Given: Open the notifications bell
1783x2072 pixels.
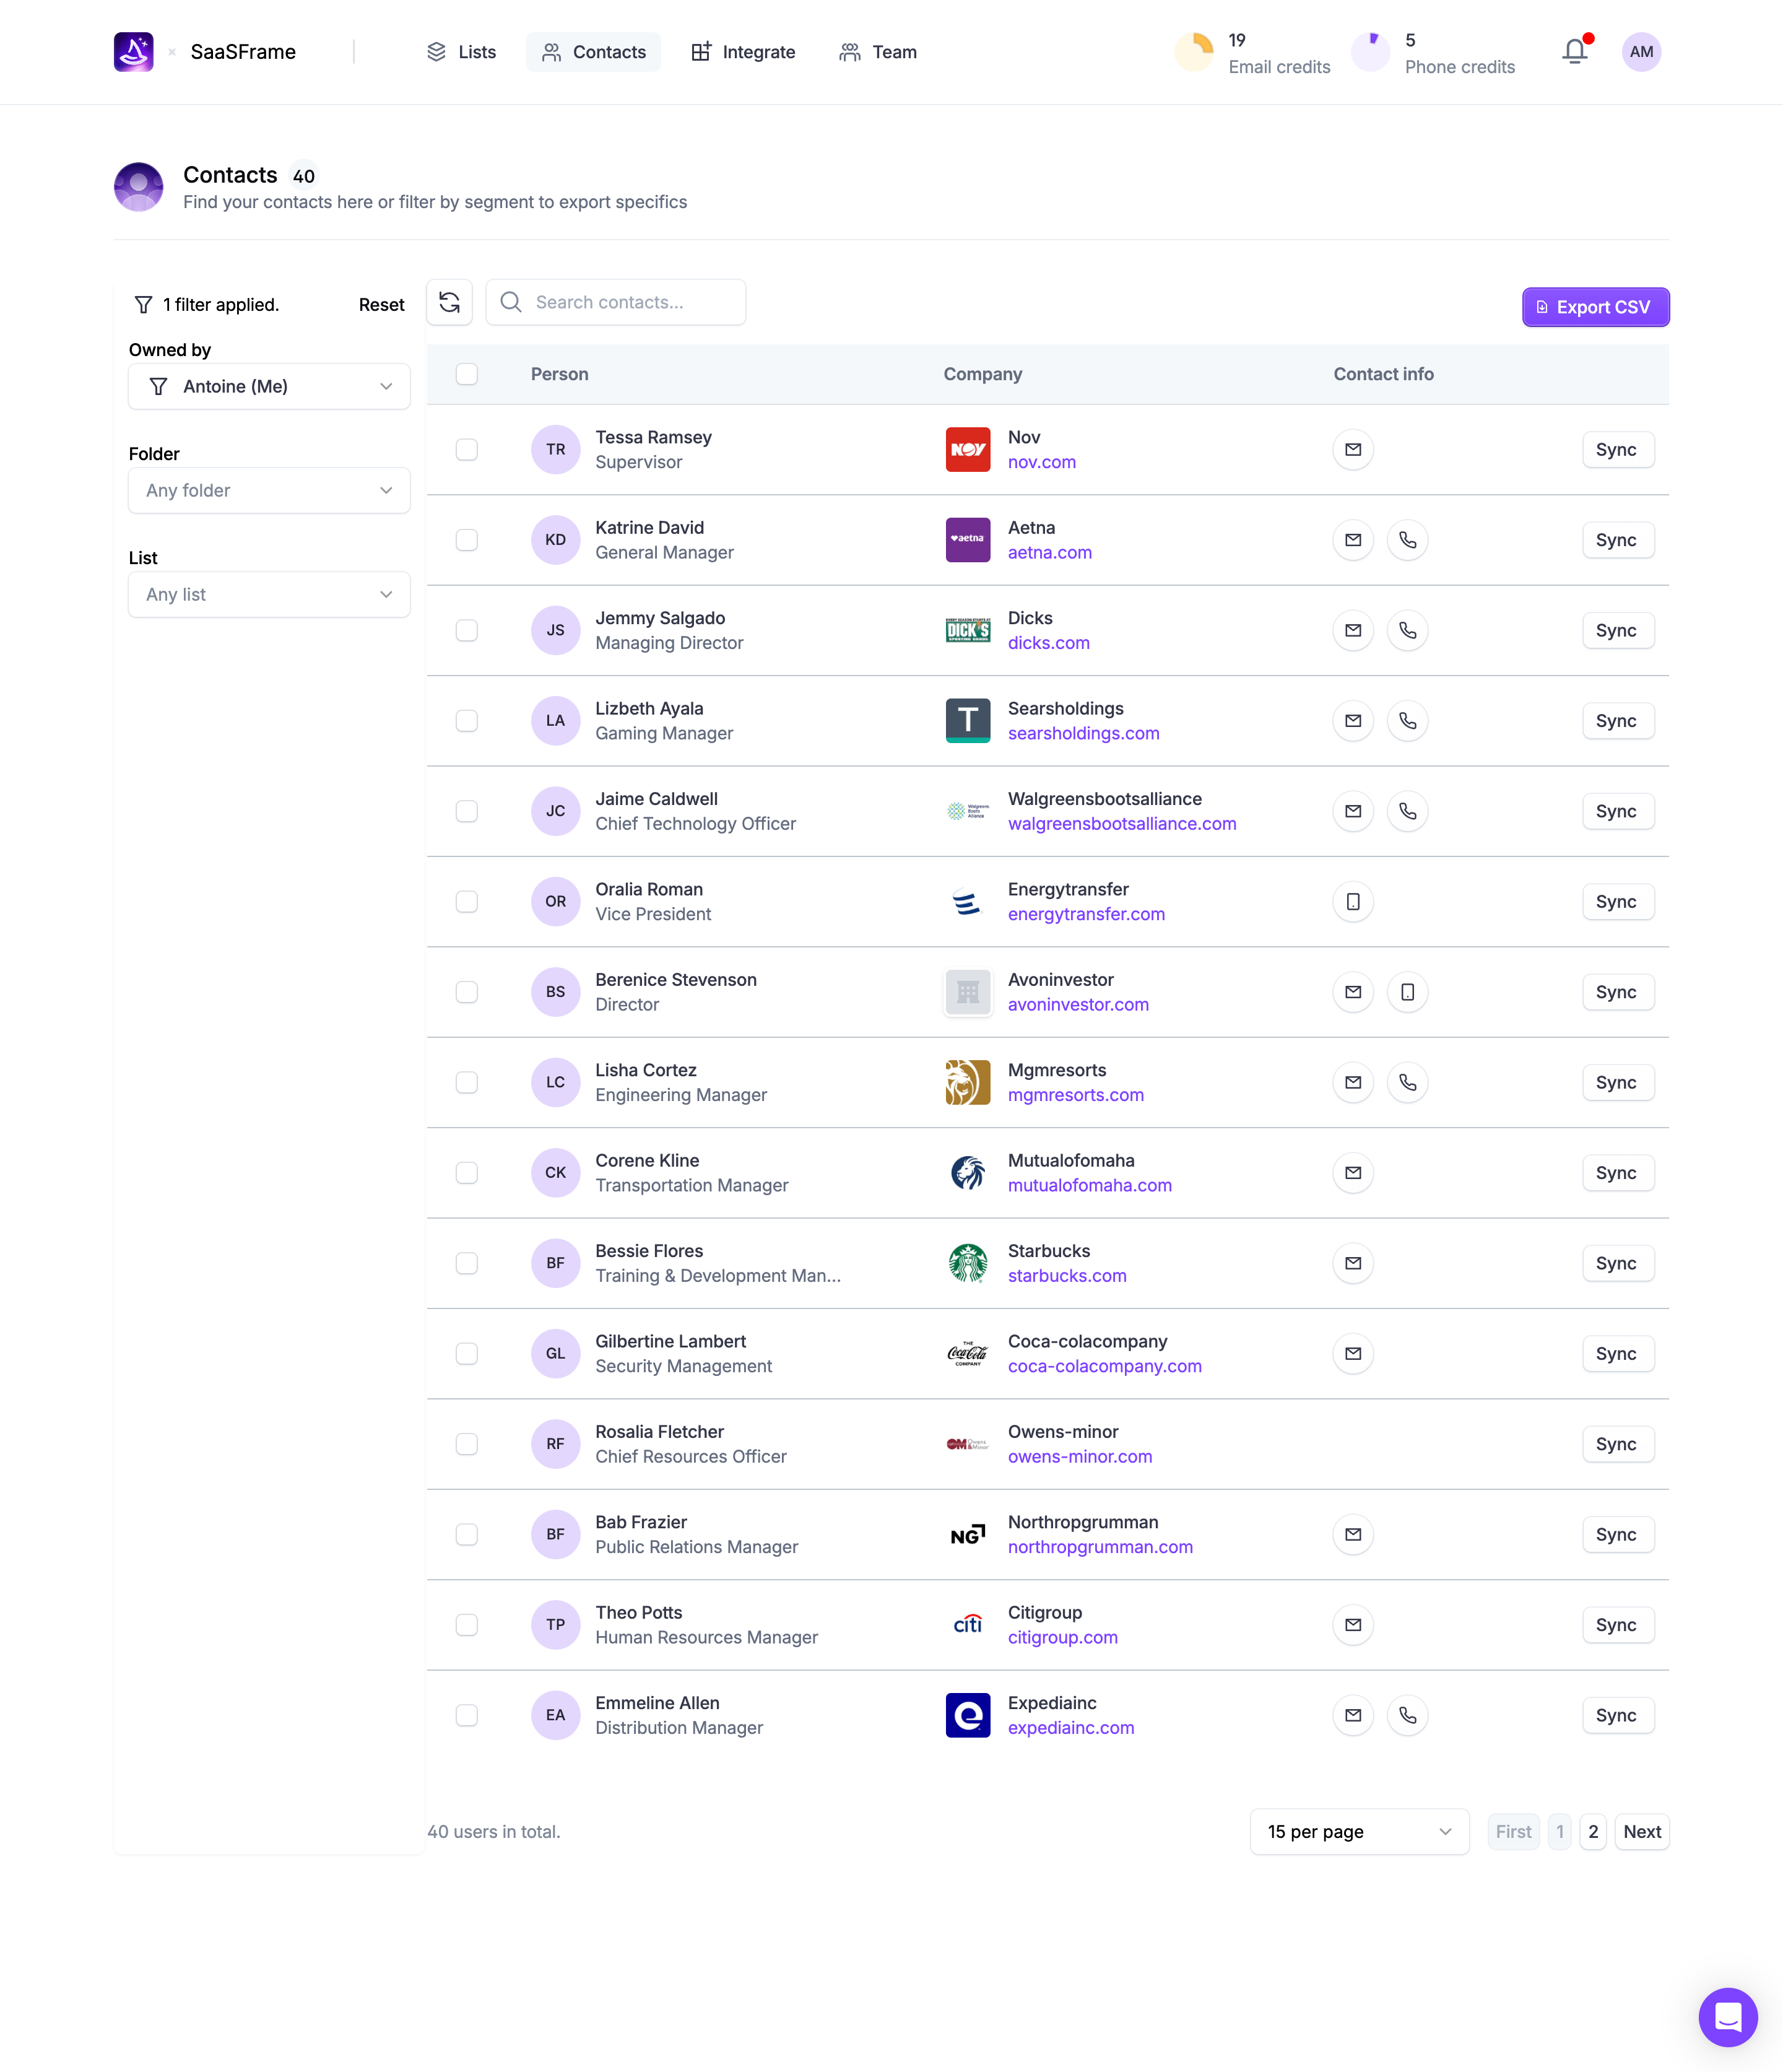Looking at the screenshot, I should click(1575, 51).
